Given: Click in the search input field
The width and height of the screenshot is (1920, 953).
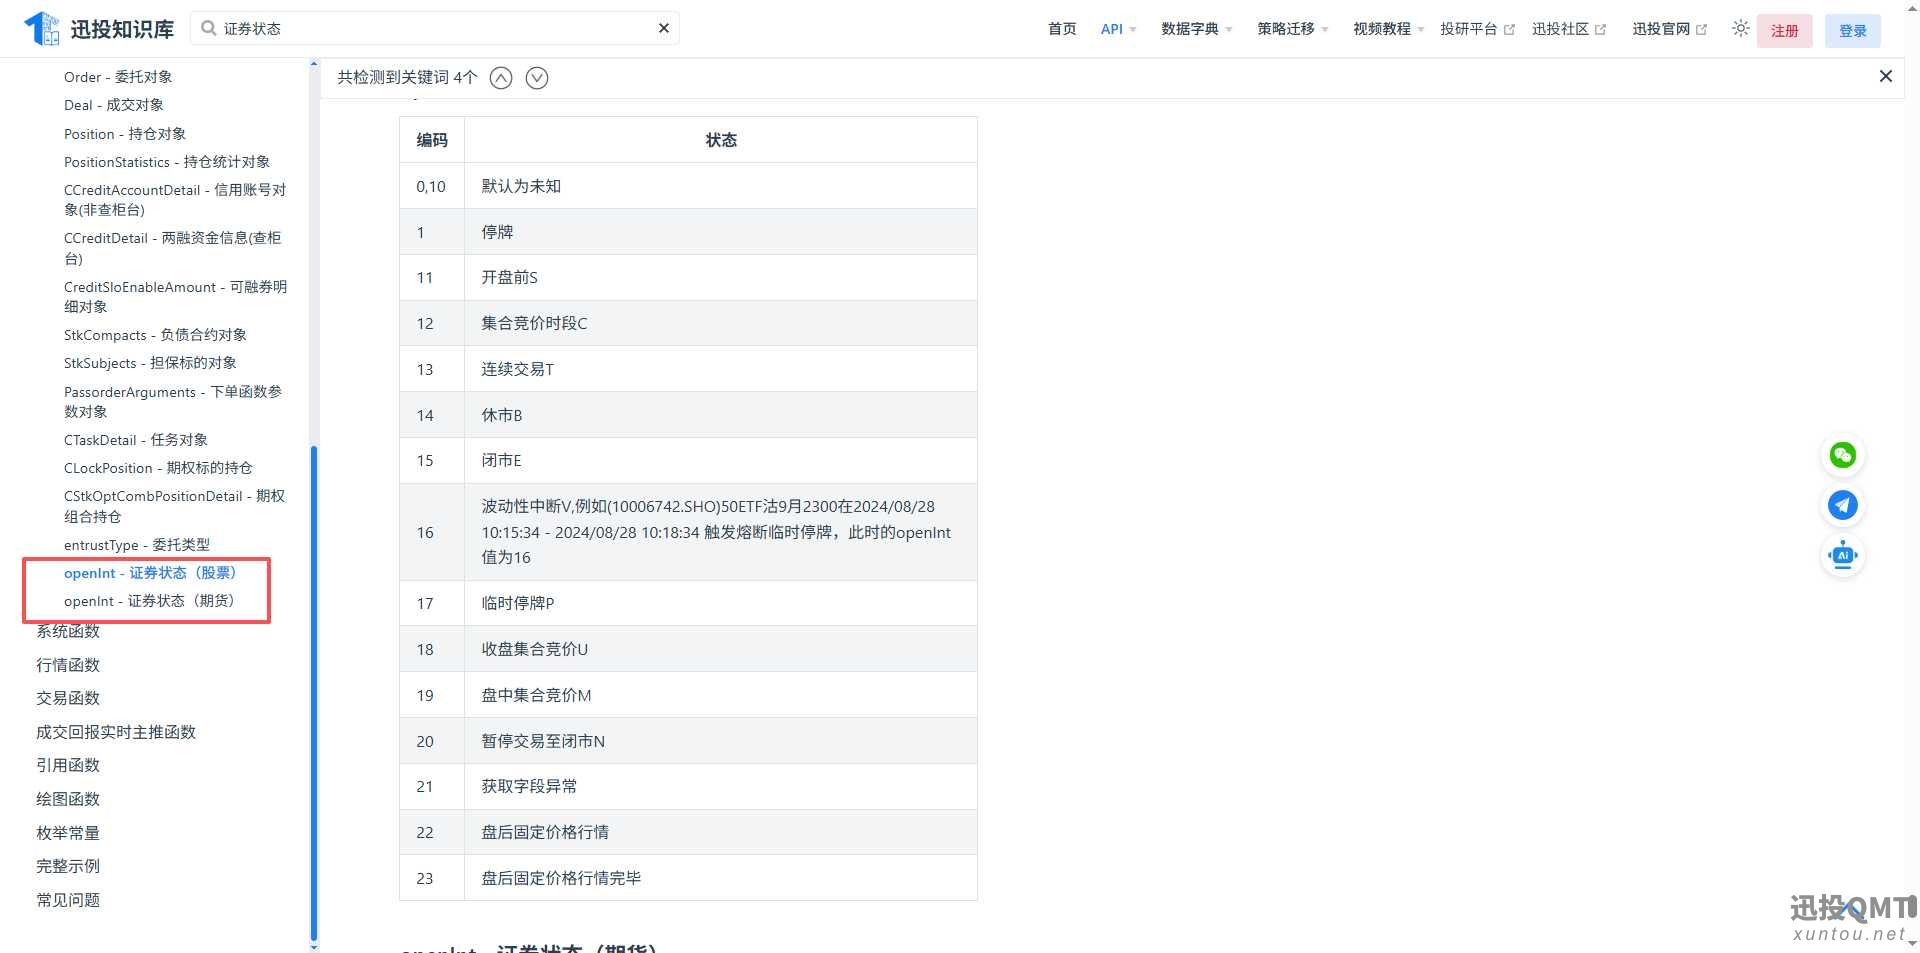Looking at the screenshot, I should 430,29.
